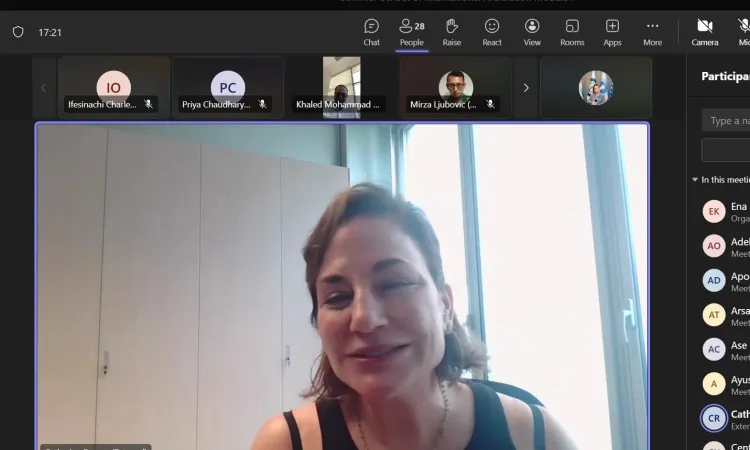Open the Chat panel

pos(371,31)
